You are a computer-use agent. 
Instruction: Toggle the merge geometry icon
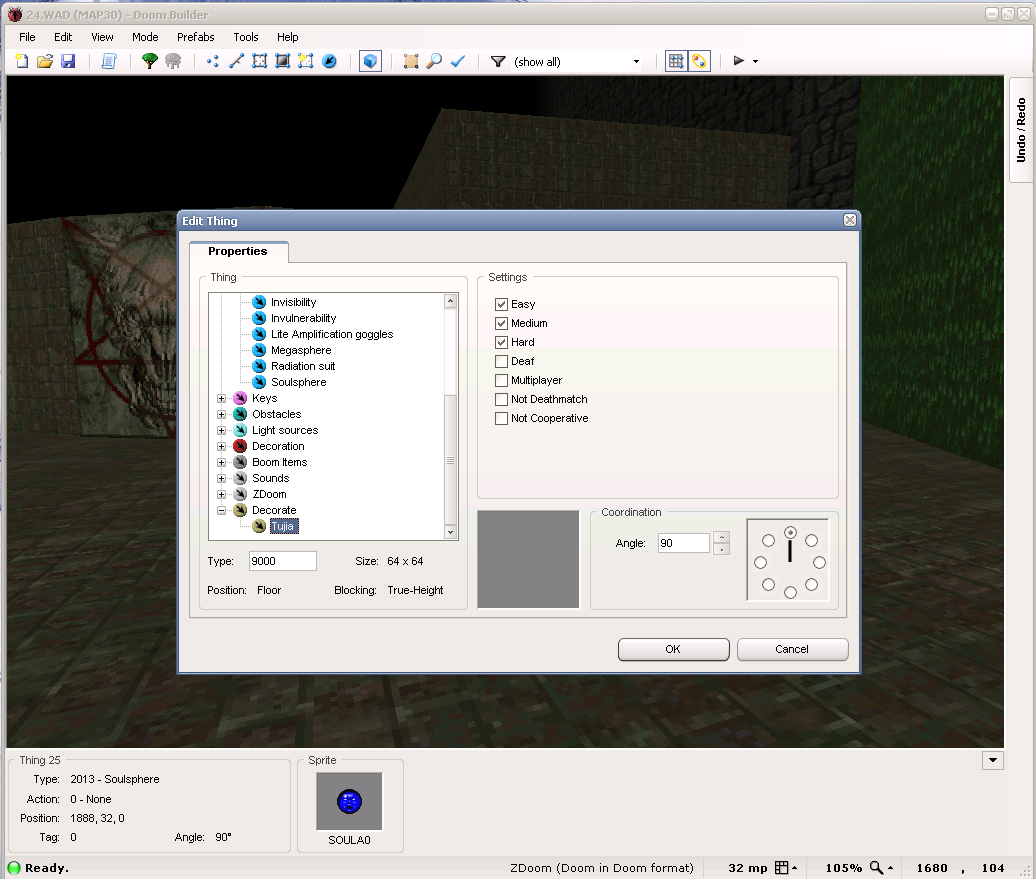pos(699,61)
